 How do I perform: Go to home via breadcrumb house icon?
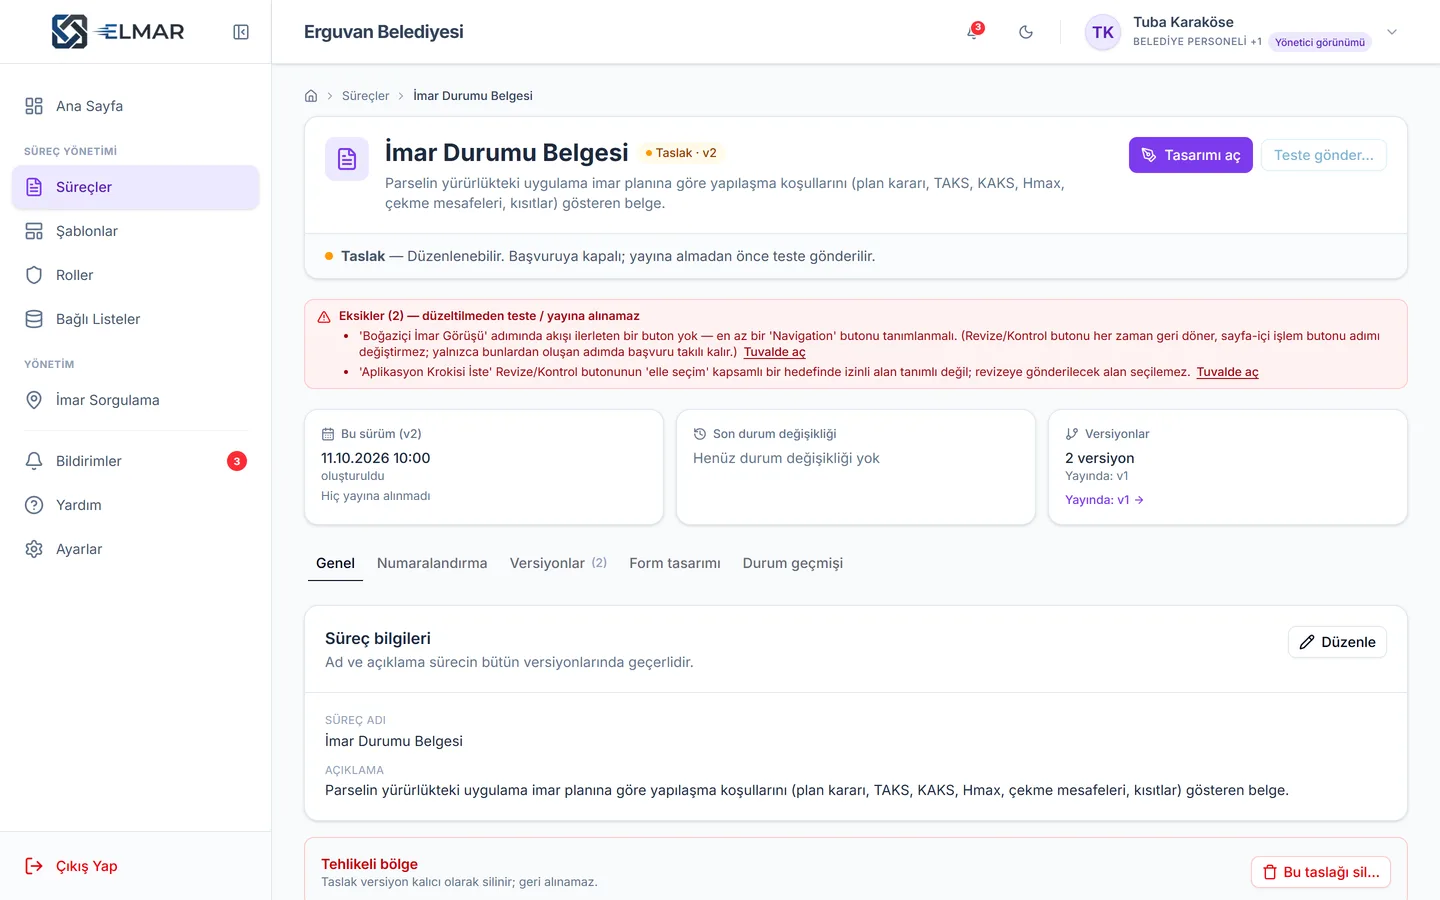[x=311, y=96]
